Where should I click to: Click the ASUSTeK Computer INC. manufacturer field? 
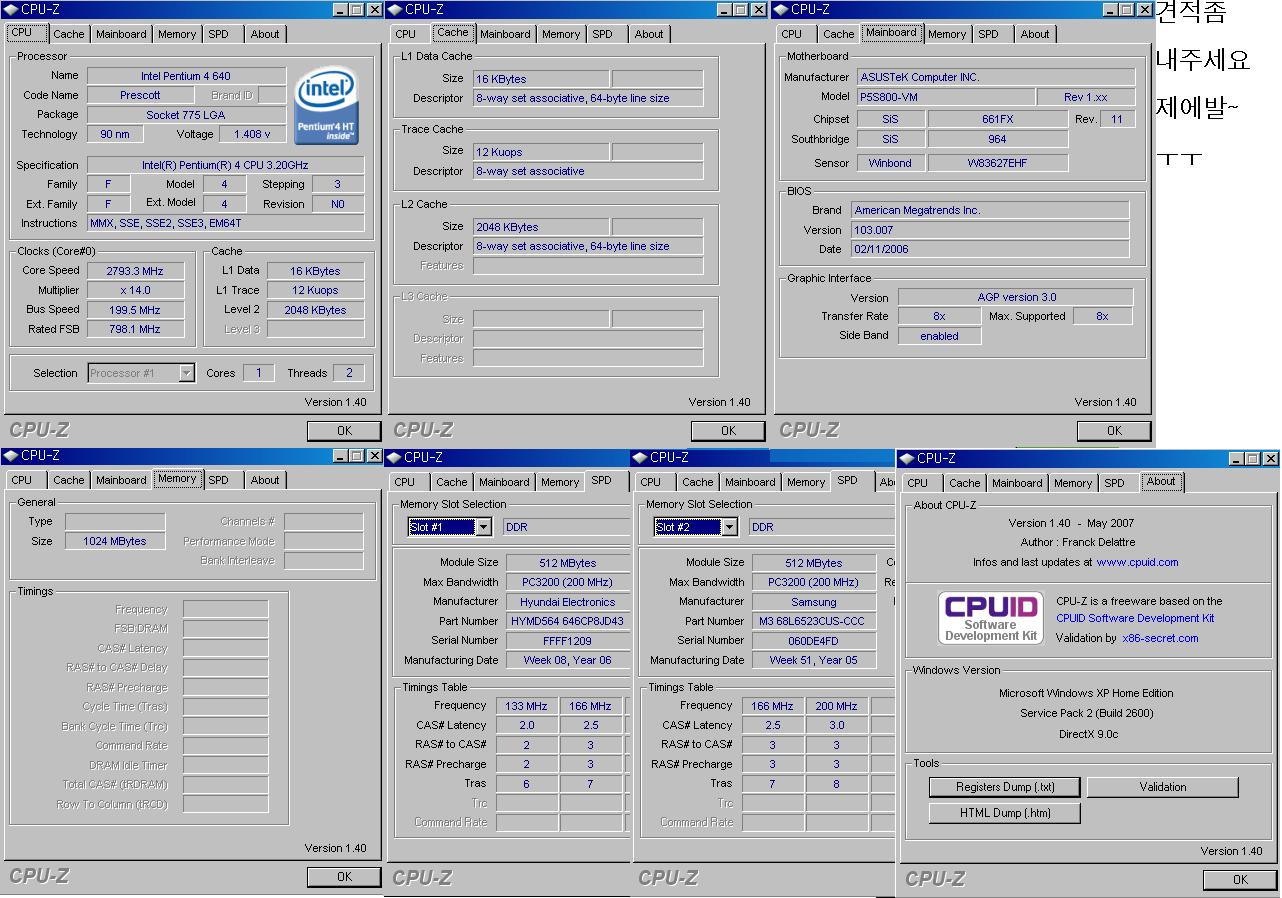pyautogui.click(x=996, y=77)
